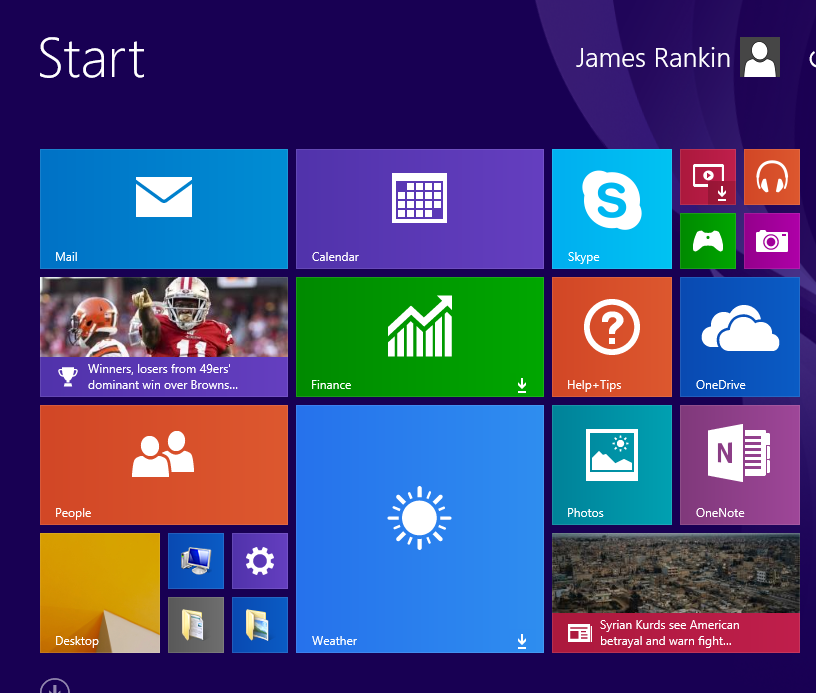This screenshot has width=816, height=693.
Task: Open the Calendar tile
Action: (x=420, y=209)
